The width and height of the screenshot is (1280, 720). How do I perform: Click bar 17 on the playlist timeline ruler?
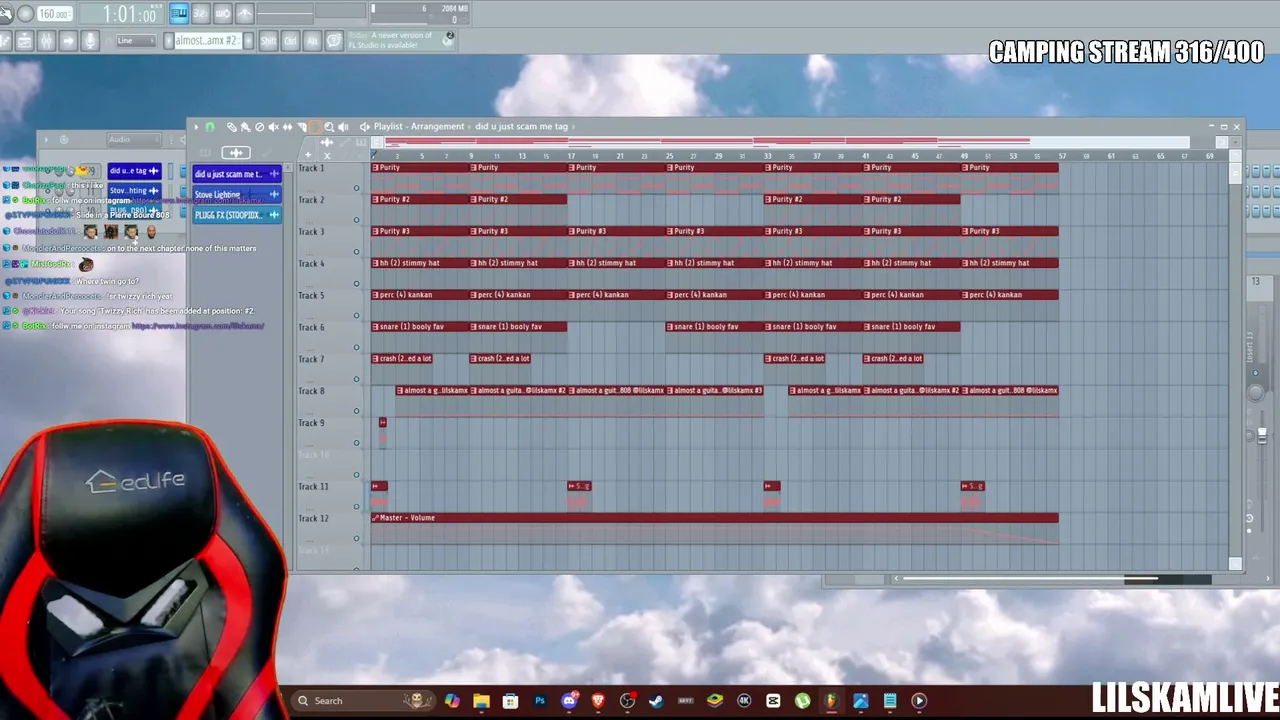tap(571, 156)
